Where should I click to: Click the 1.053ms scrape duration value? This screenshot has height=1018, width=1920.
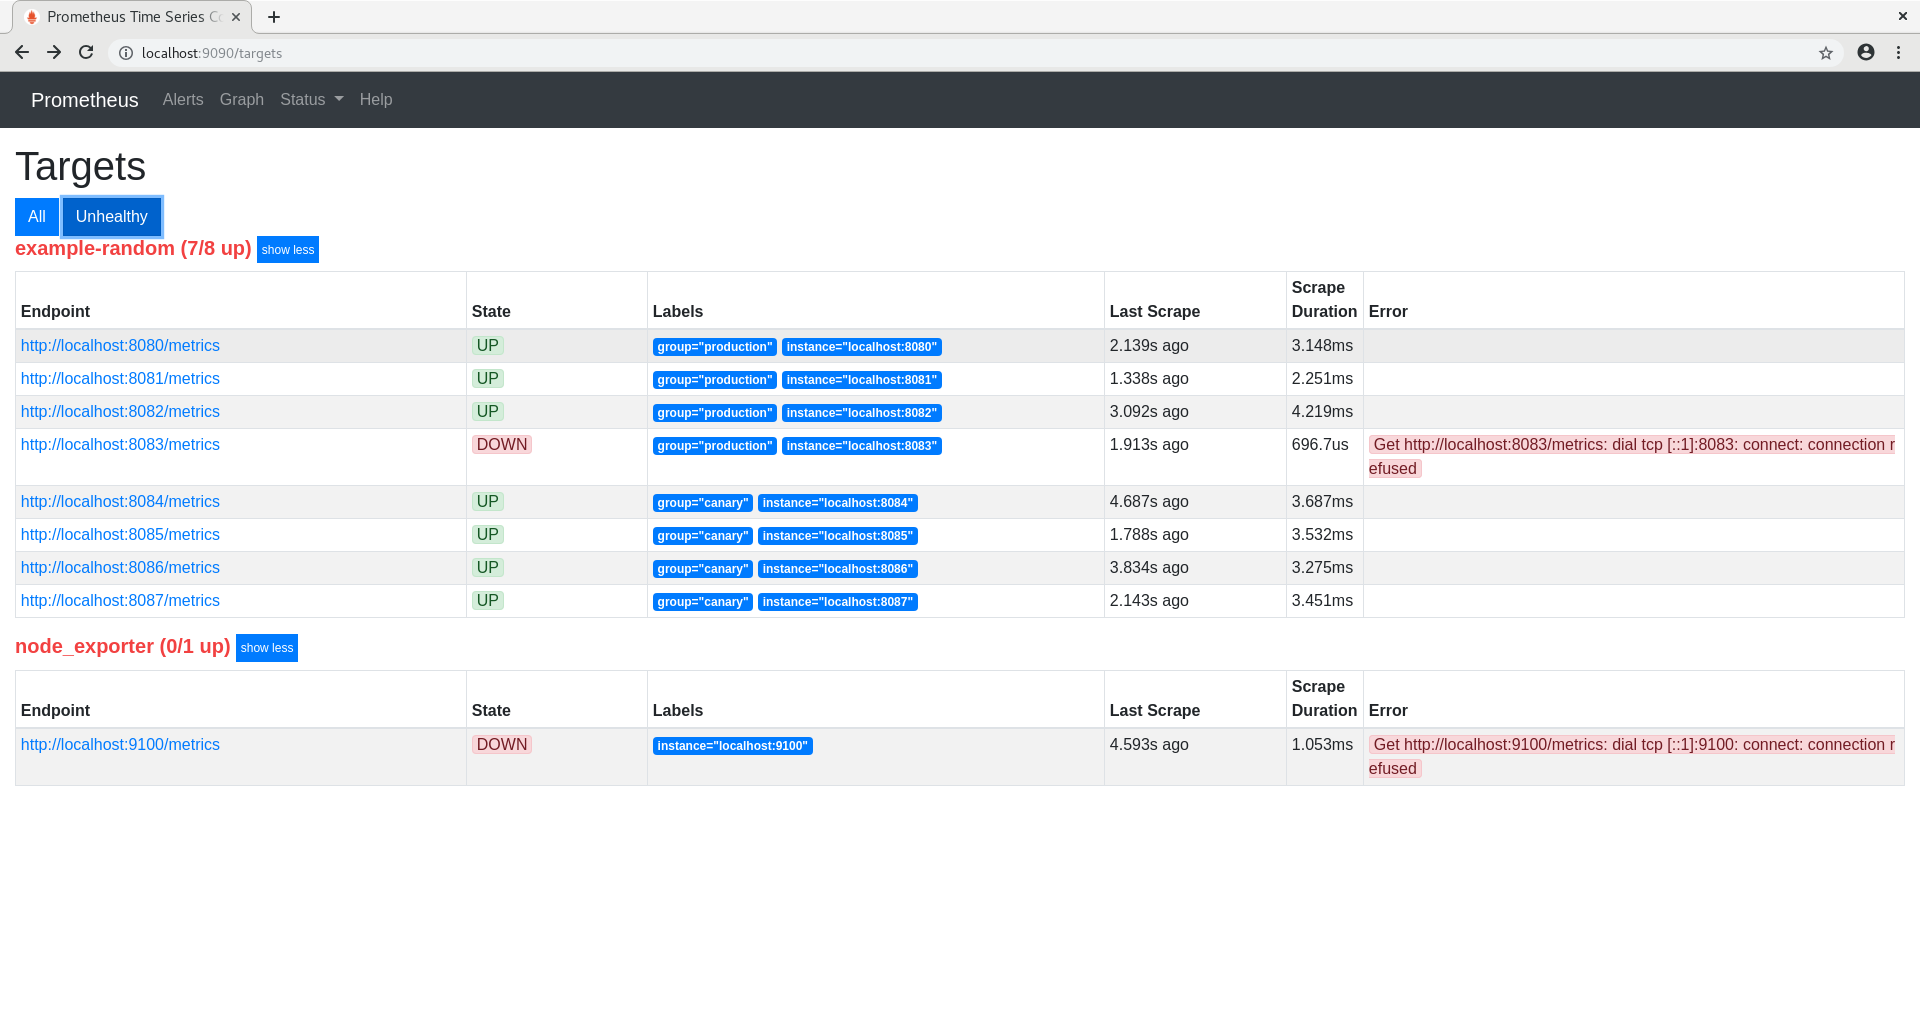pyautogui.click(x=1322, y=745)
